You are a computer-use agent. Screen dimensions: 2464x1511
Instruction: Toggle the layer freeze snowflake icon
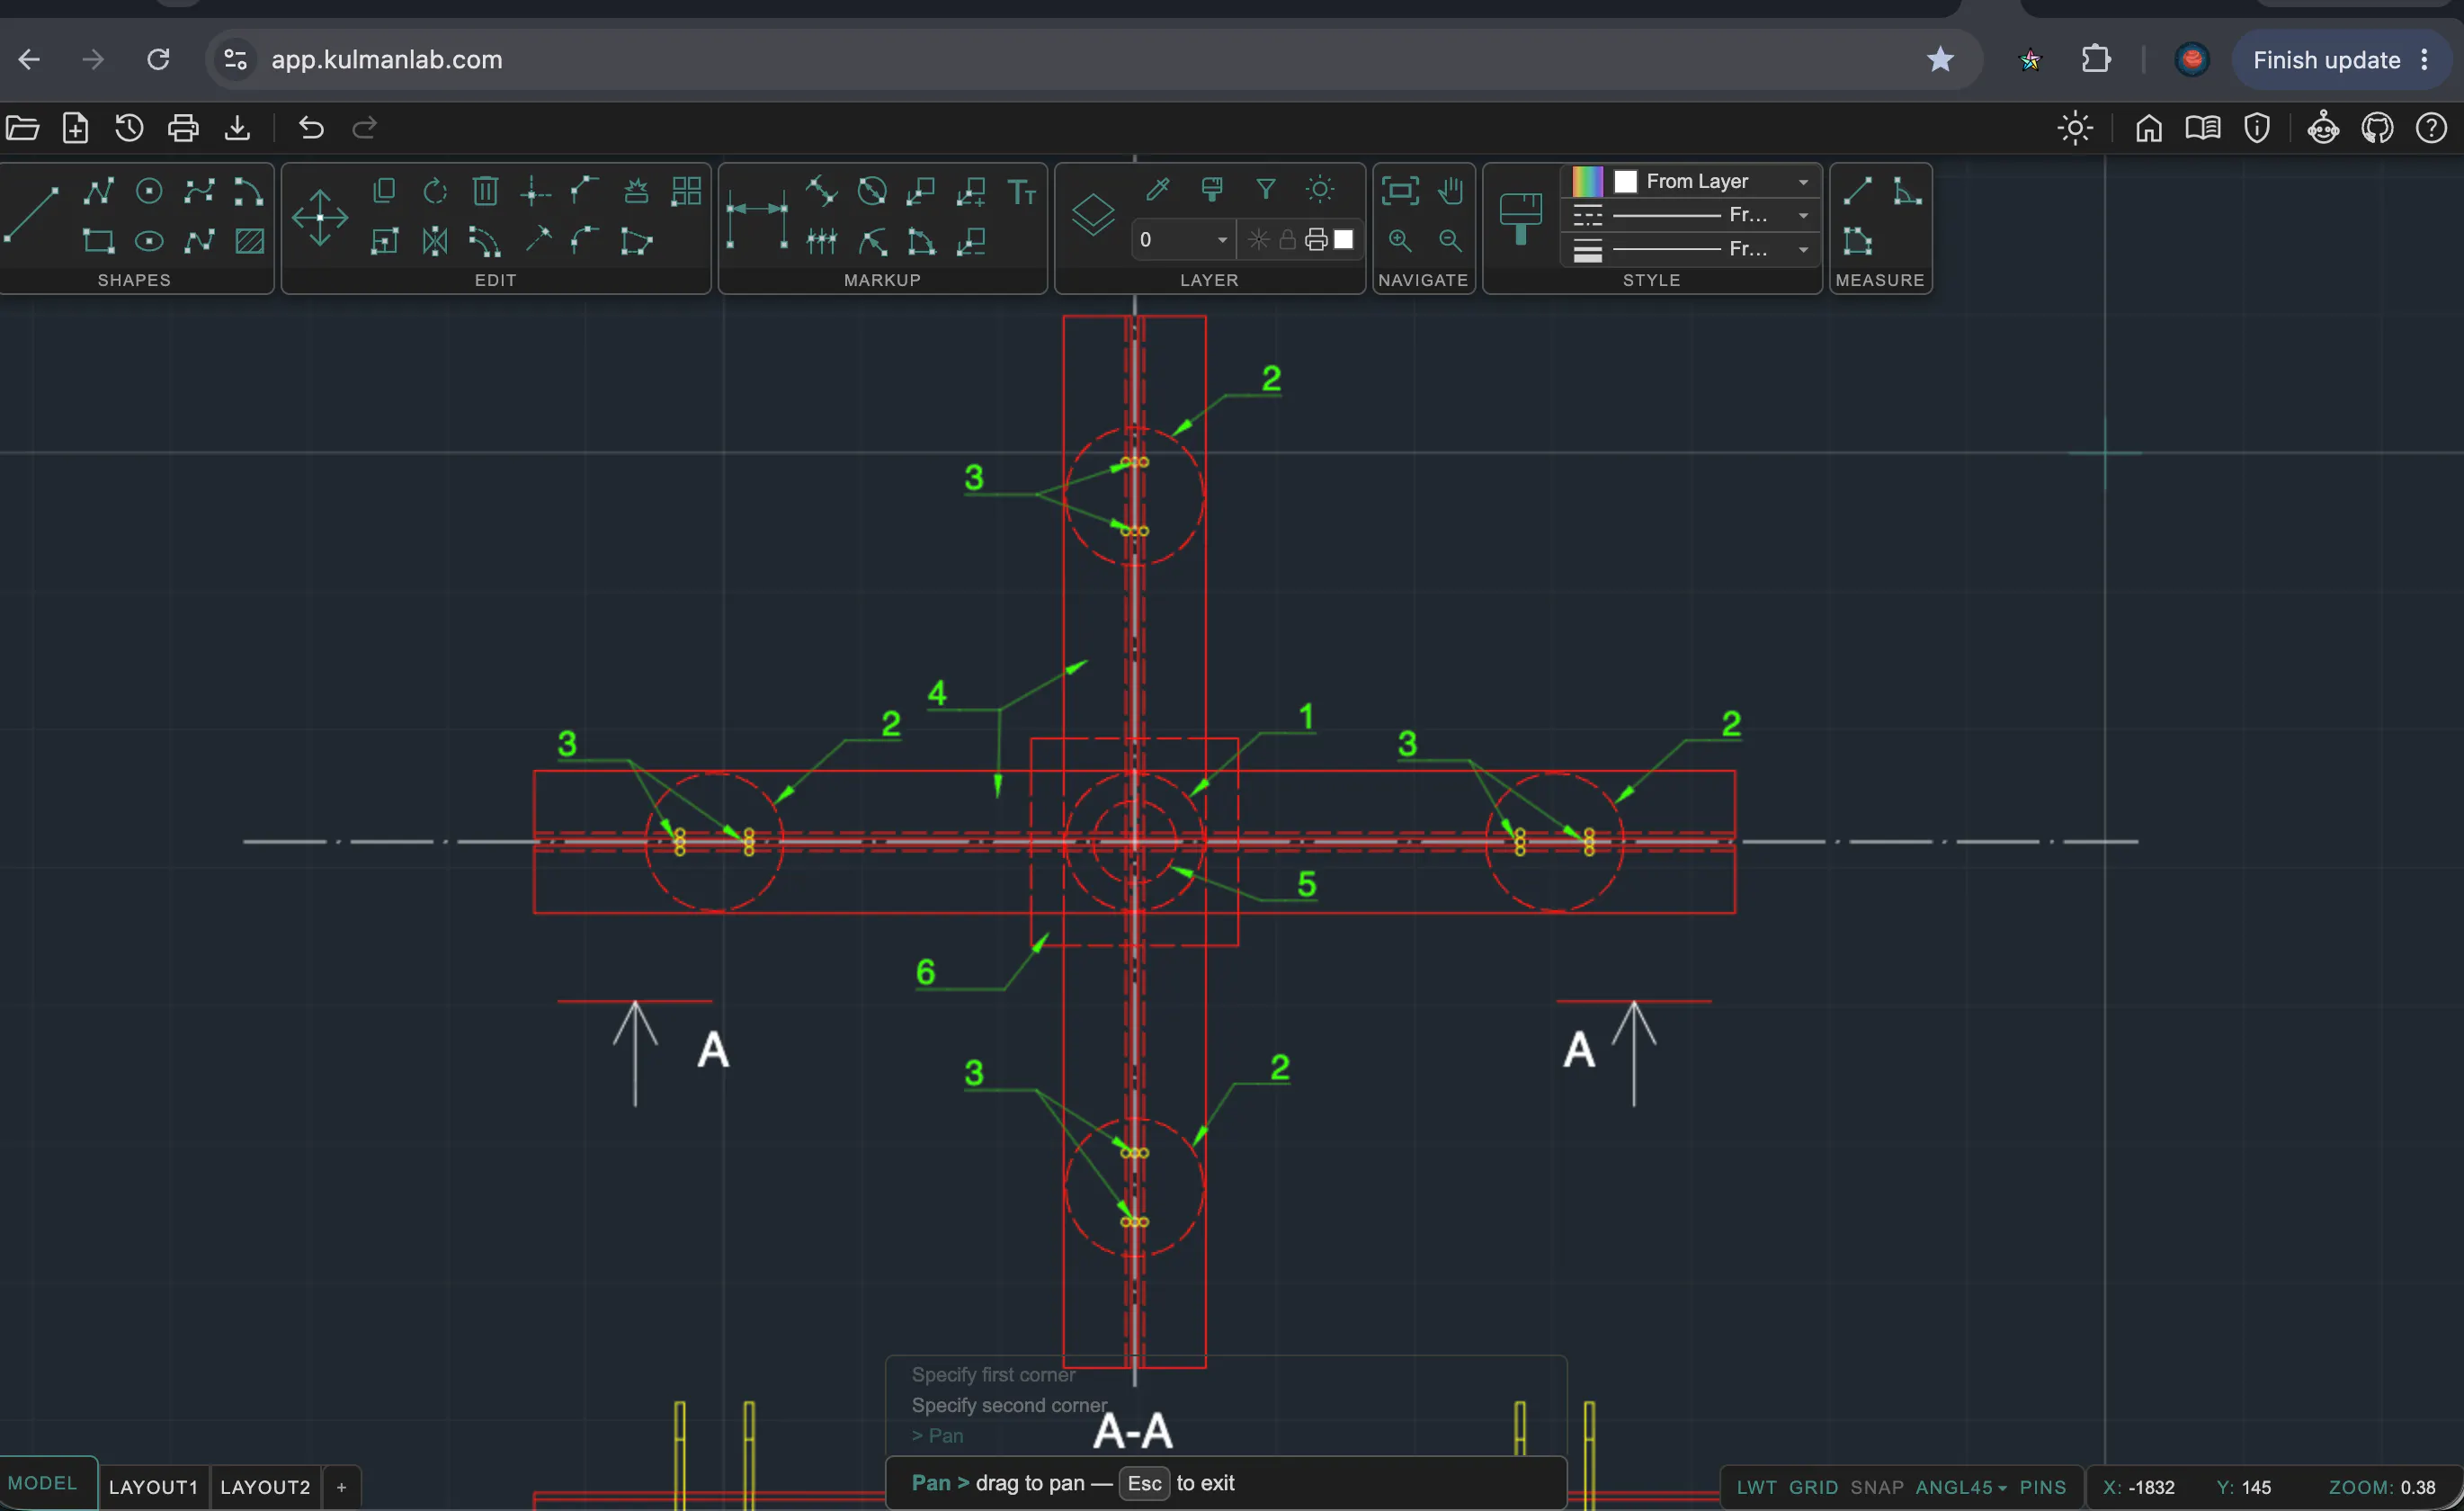coord(1259,240)
